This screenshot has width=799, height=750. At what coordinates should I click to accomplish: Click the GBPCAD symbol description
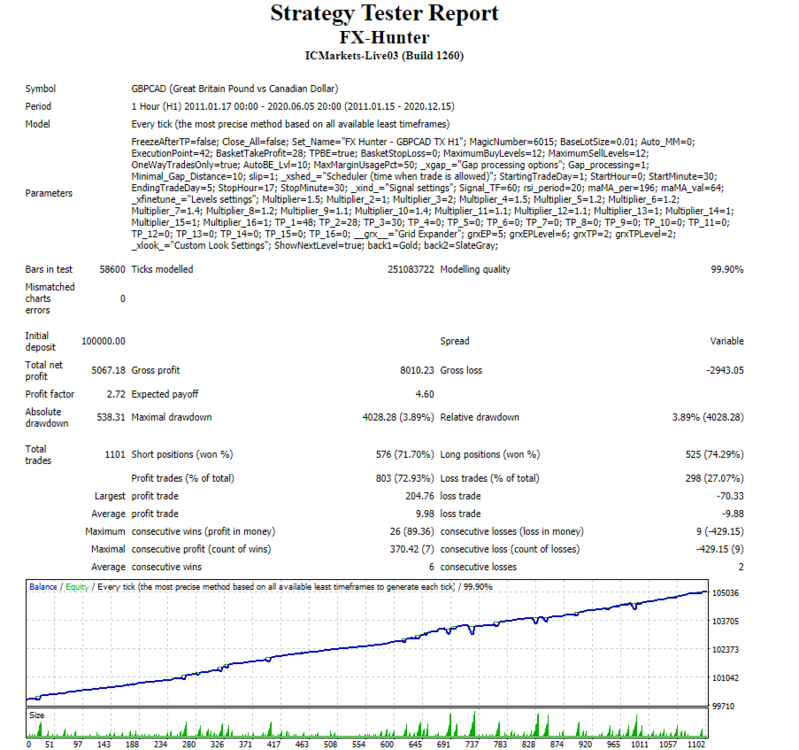tap(235, 89)
